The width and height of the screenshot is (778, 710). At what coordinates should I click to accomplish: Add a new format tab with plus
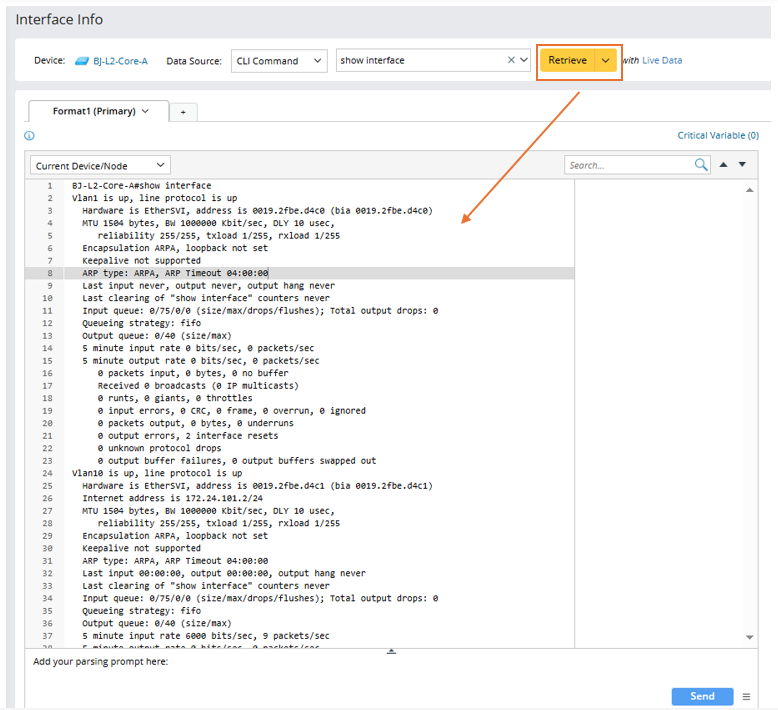(x=183, y=112)
